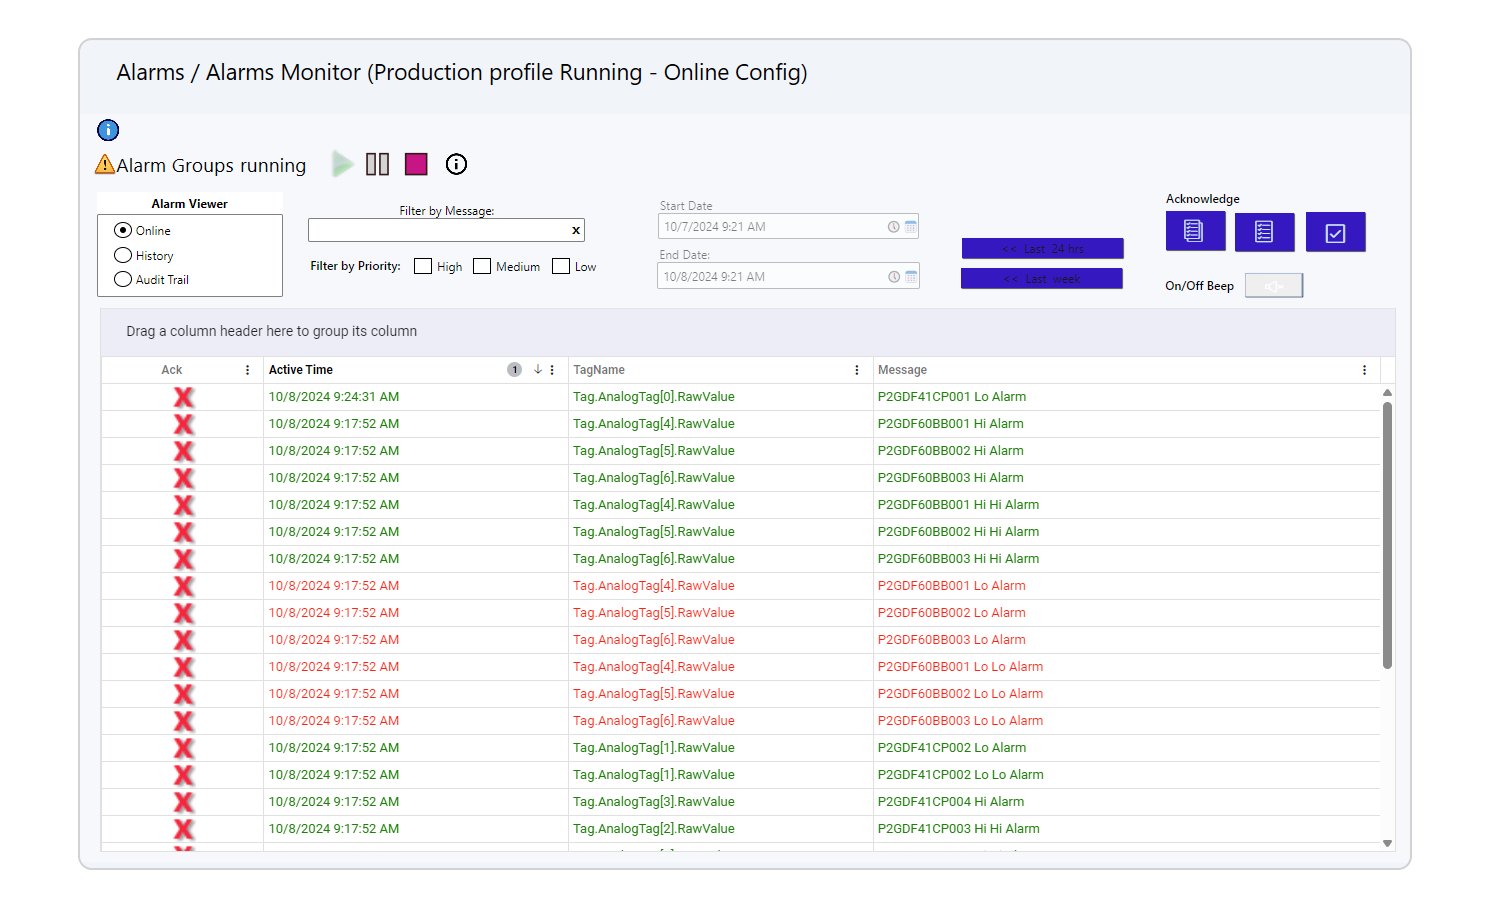
Task: Pause the running alarm groups
Action: (x=377, y=164)
